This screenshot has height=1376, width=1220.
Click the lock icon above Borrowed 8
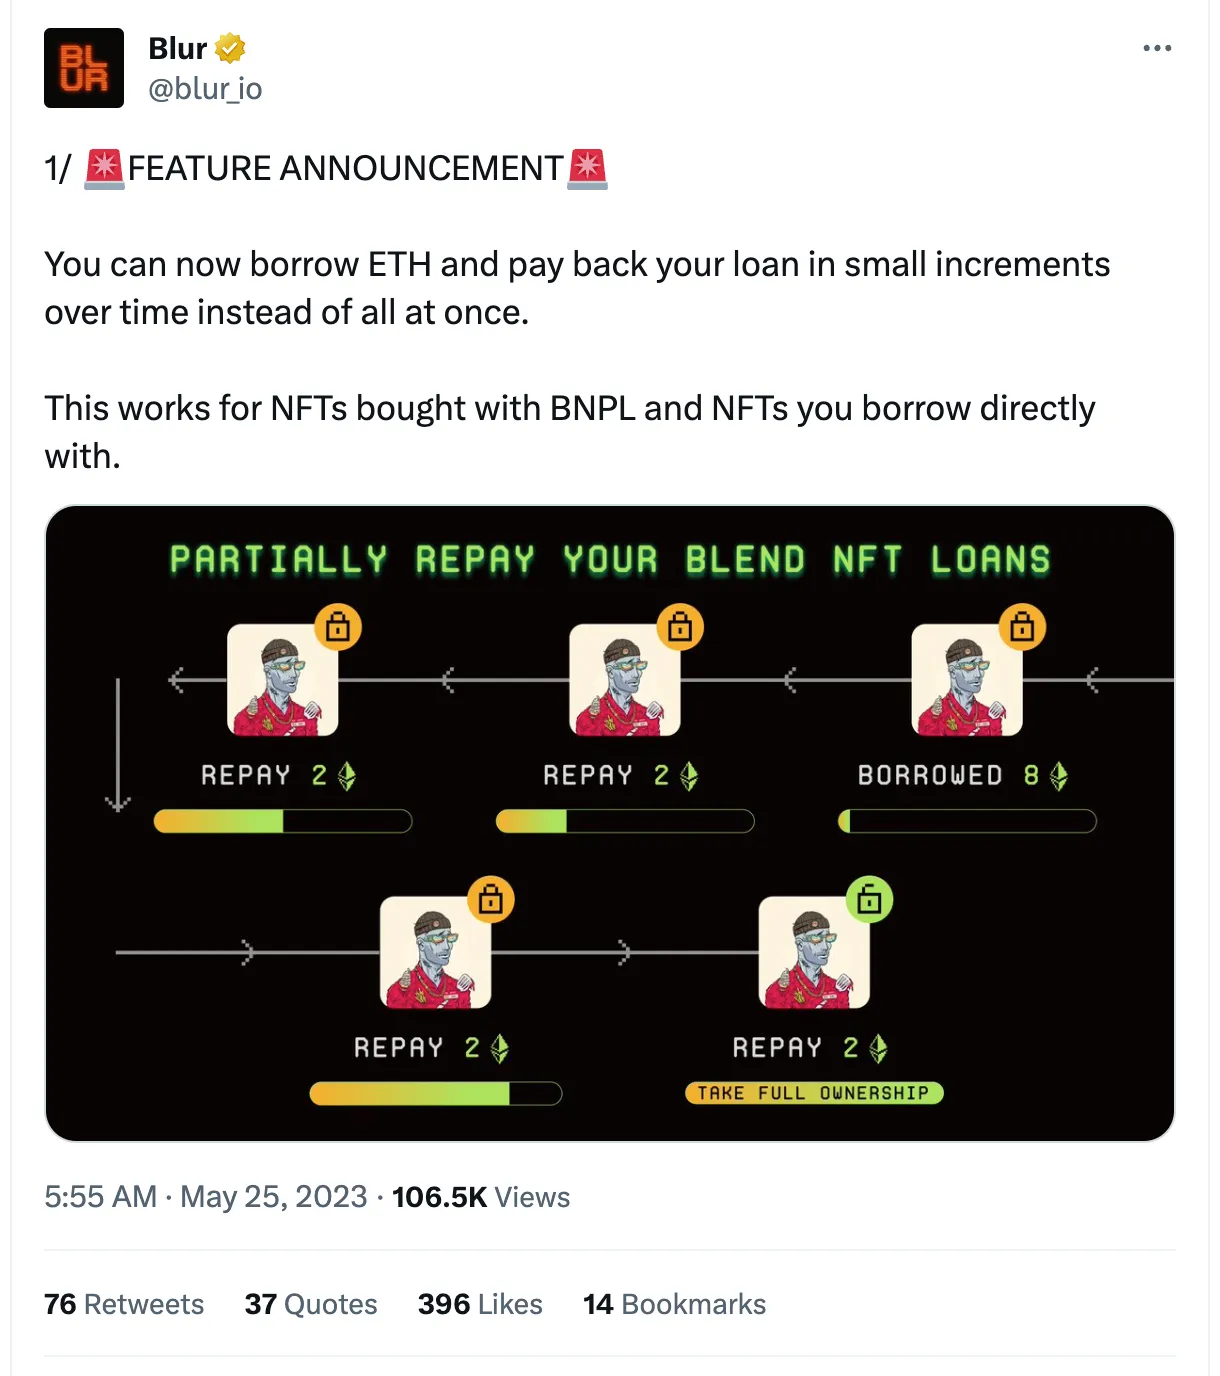click(1021, 628)
